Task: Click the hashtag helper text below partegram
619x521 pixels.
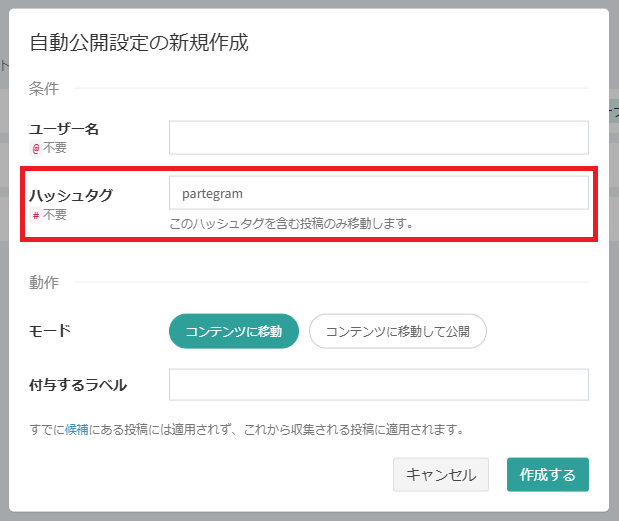Action: [x=291, y=223]
